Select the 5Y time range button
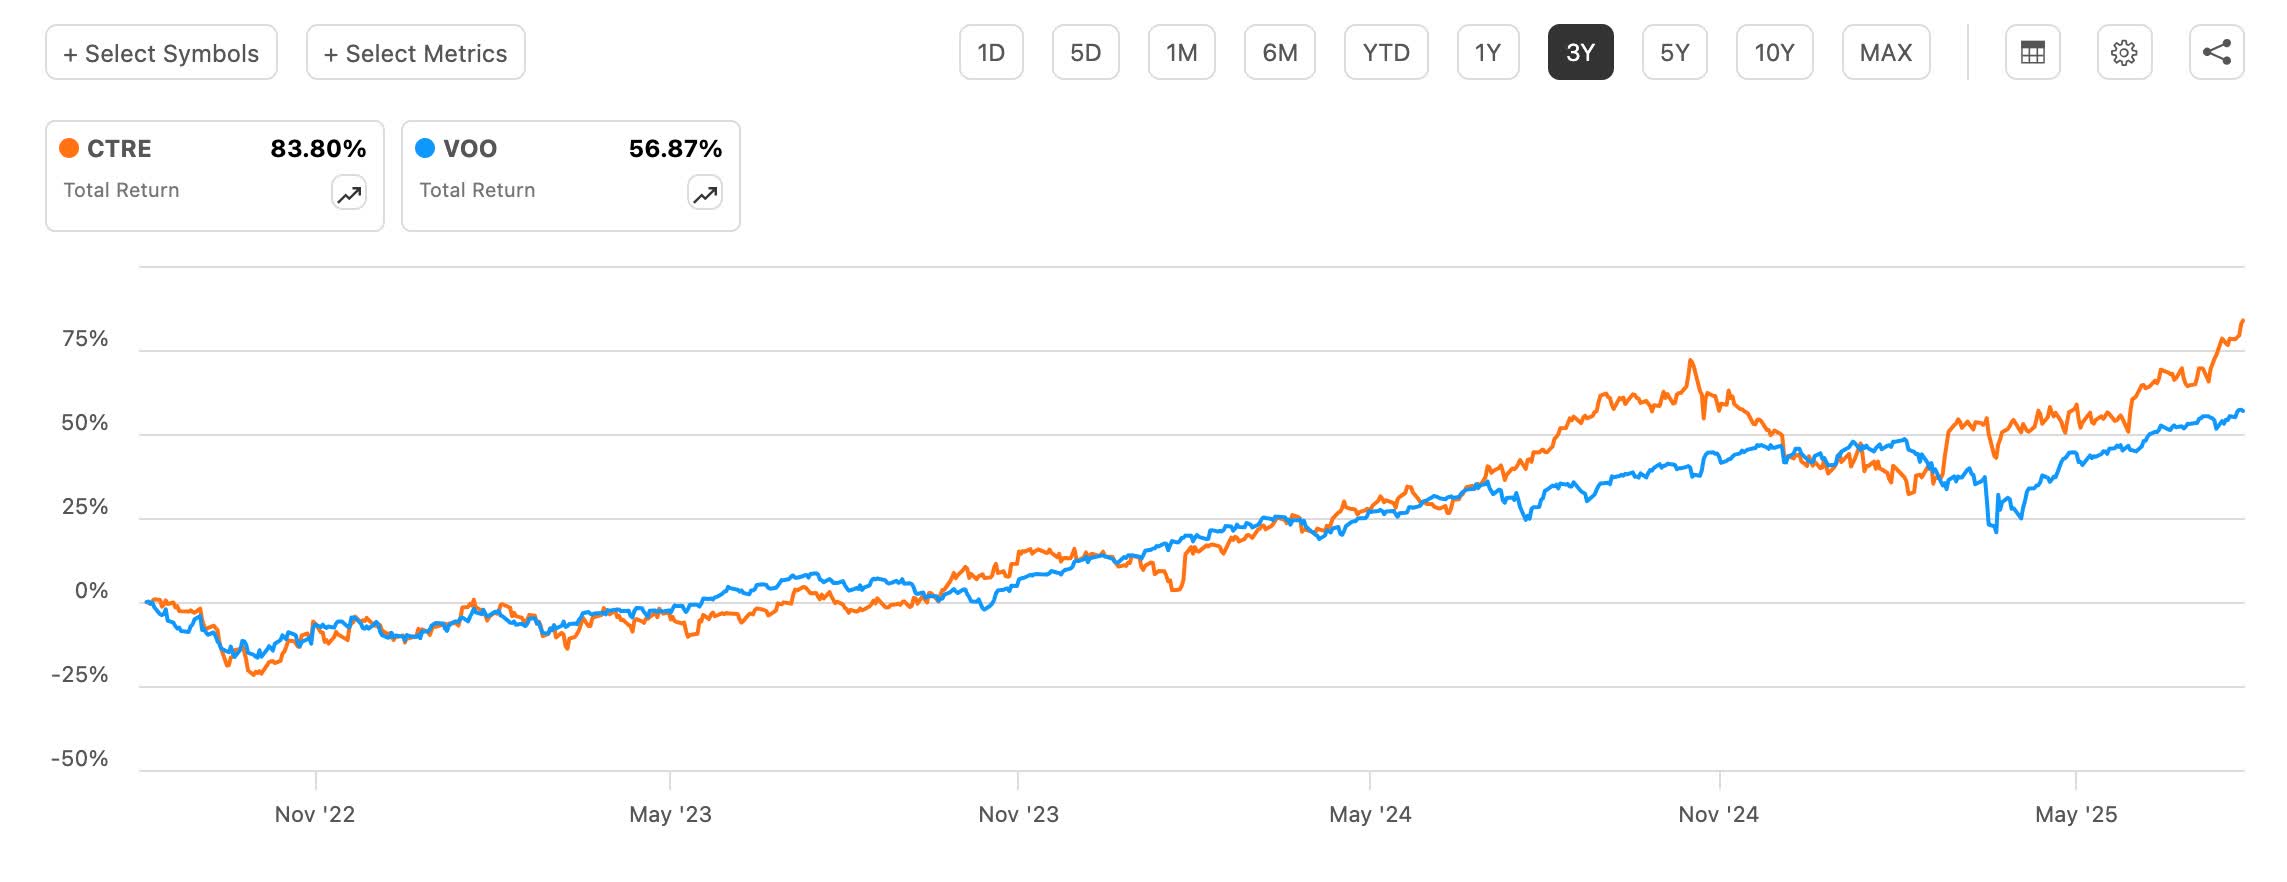The image size is (2287, 882). tap(1674, 52)
